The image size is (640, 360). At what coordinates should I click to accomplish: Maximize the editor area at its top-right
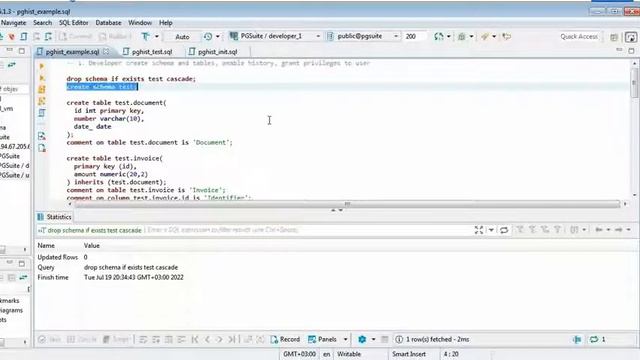coord(631,51)
